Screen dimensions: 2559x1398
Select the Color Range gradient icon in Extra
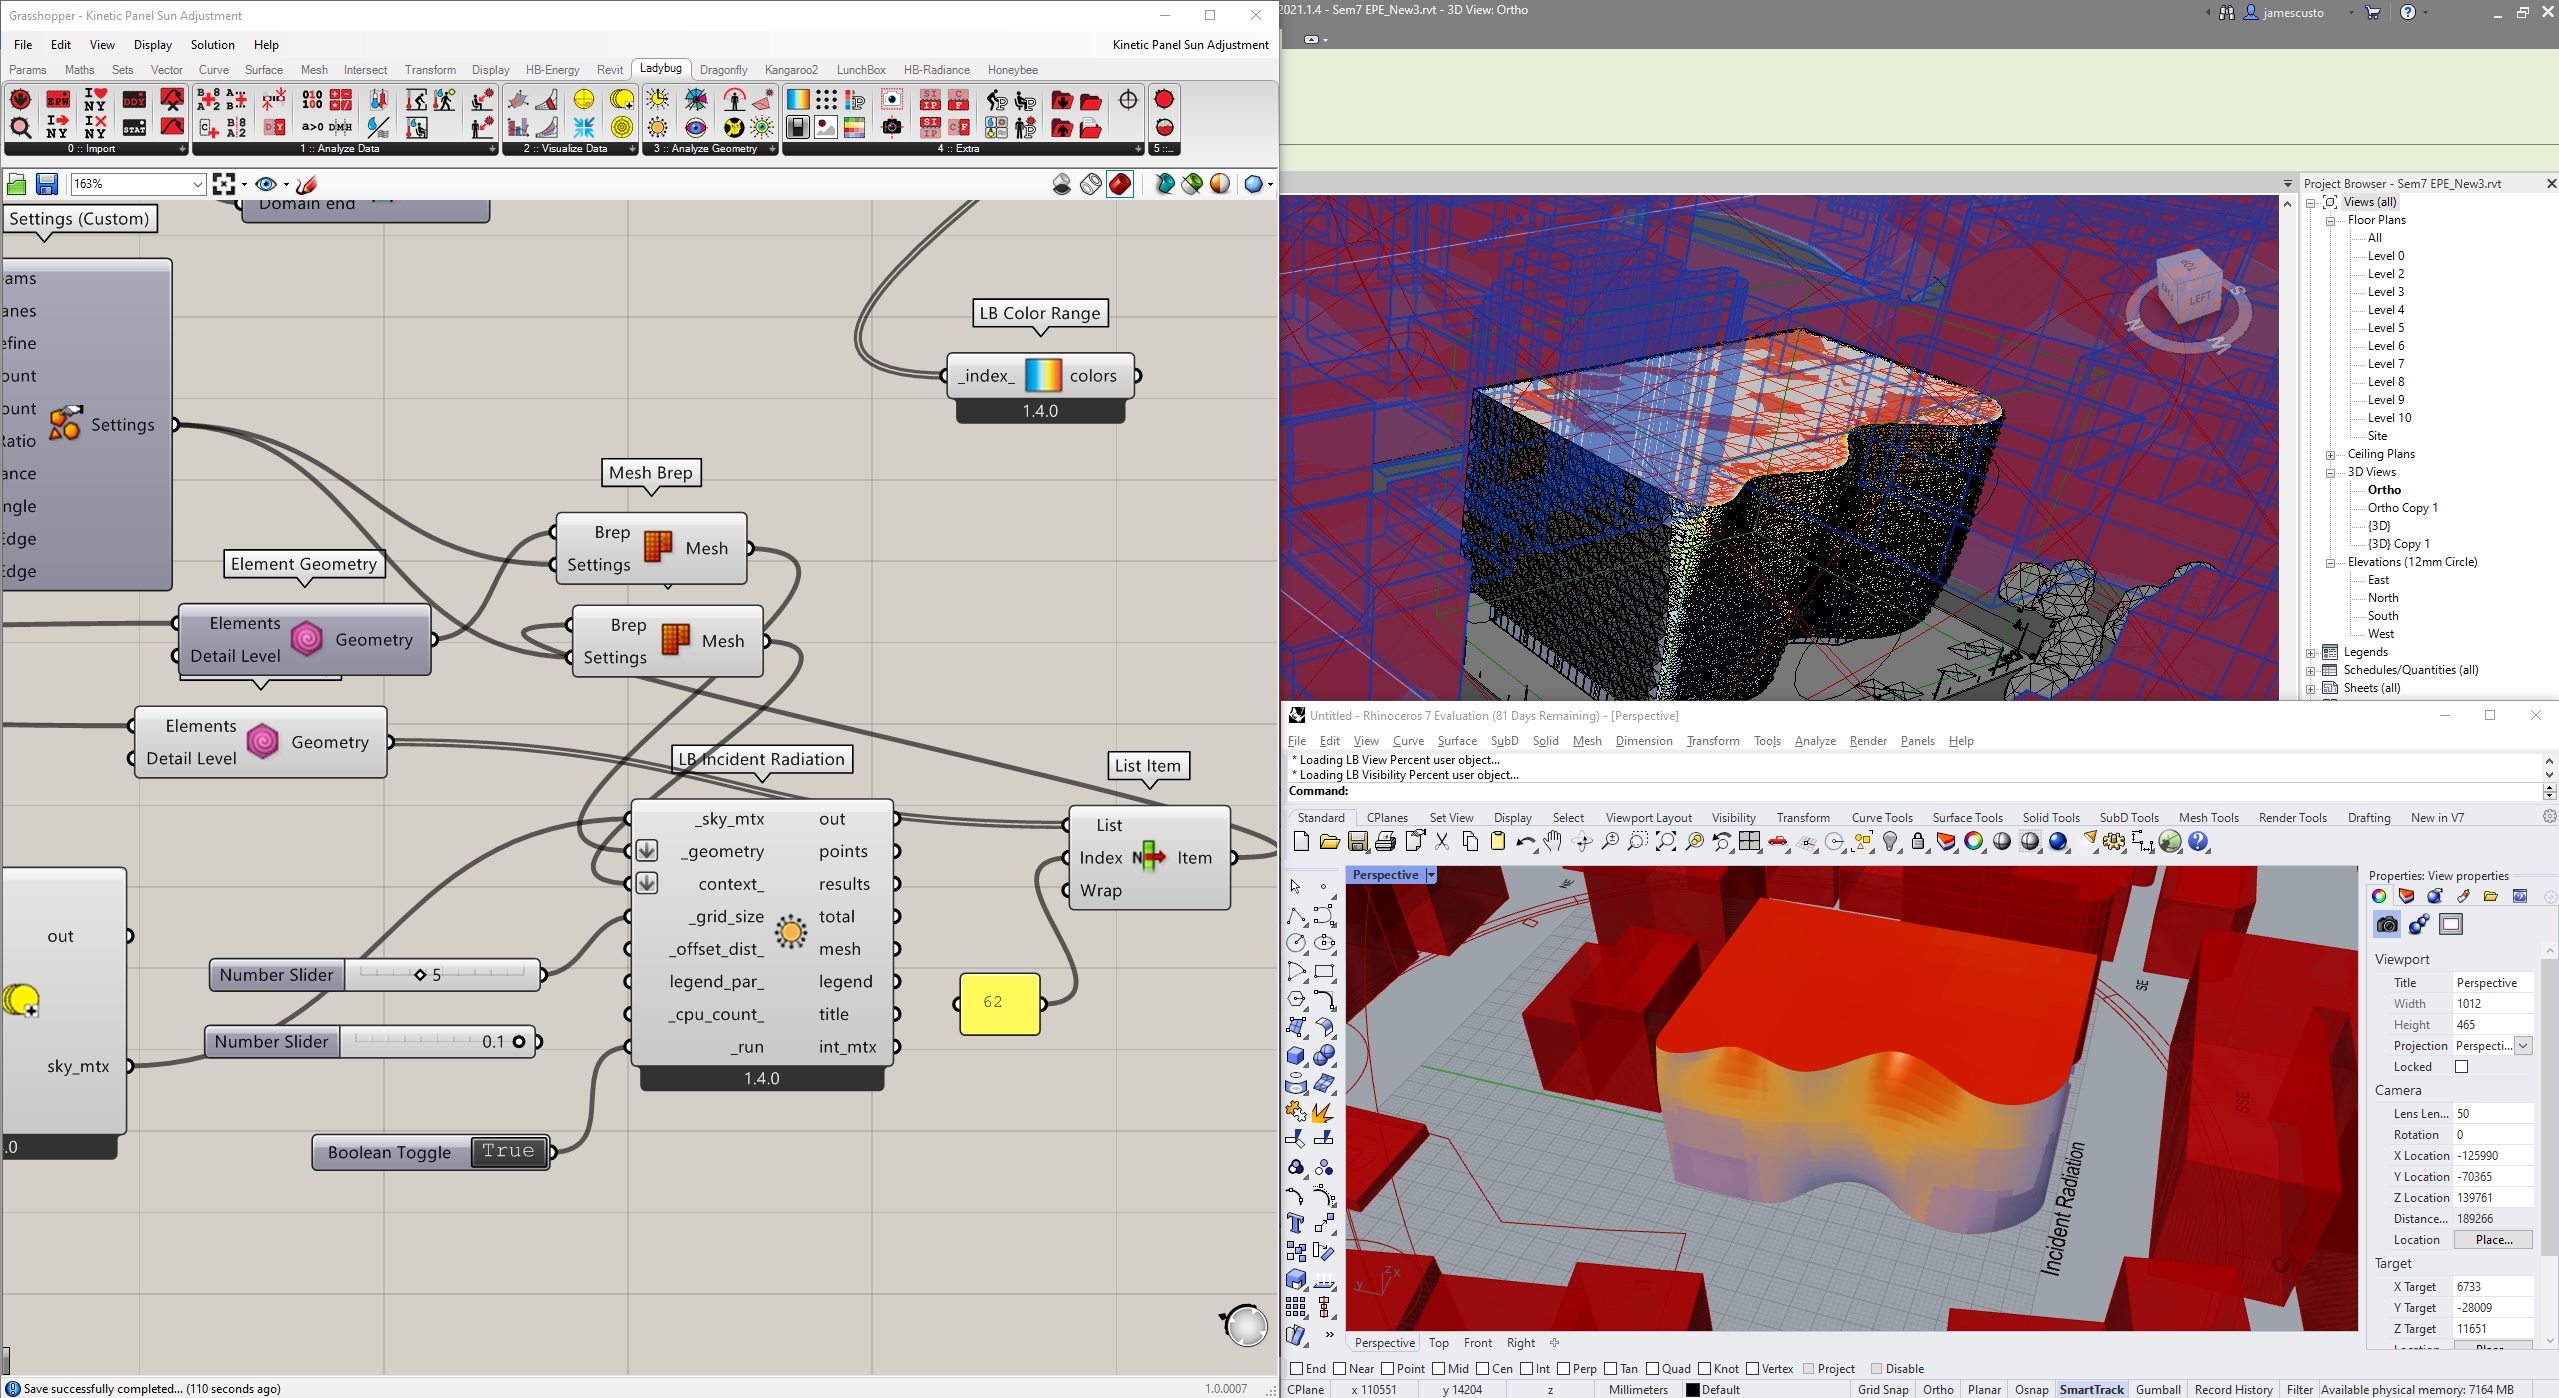[797, 100]
